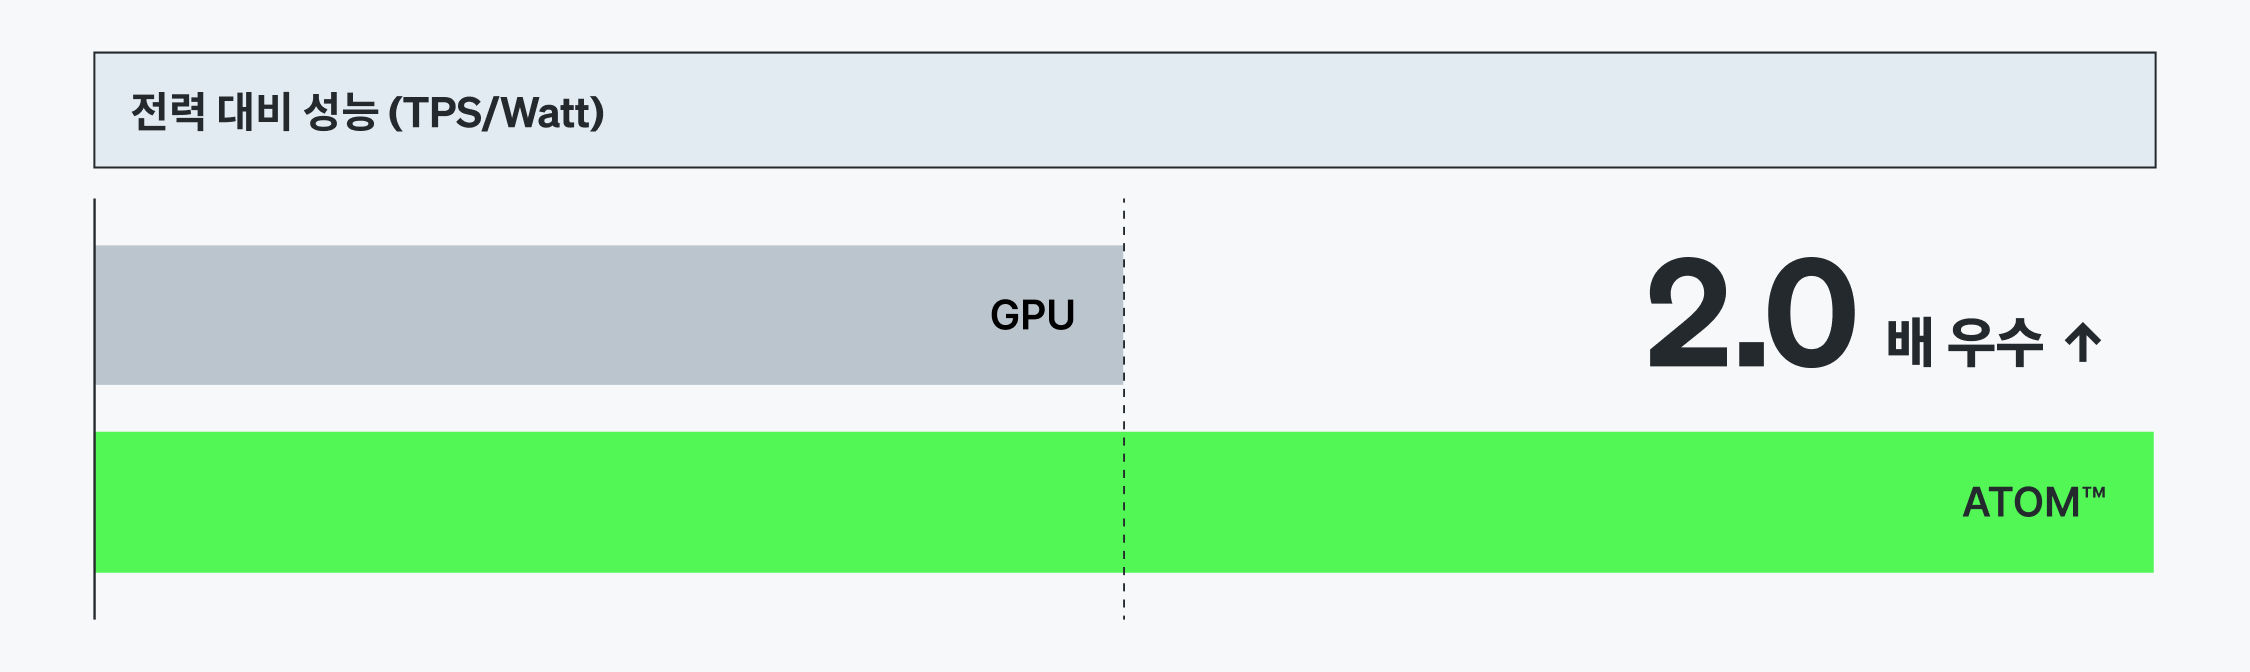Click the digit 2 in the large 2.0
Screen dimensions: 2250x672
[1690, 312]
